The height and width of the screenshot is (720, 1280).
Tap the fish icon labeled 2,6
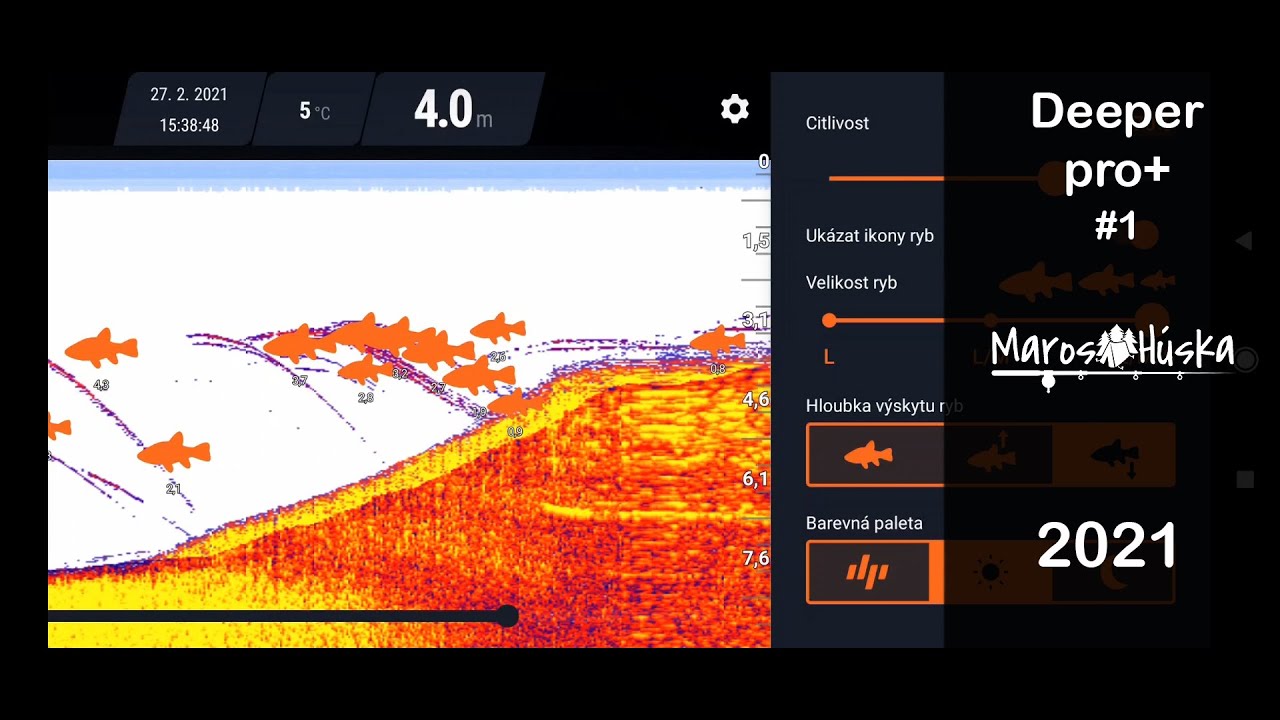pos(498,327)
